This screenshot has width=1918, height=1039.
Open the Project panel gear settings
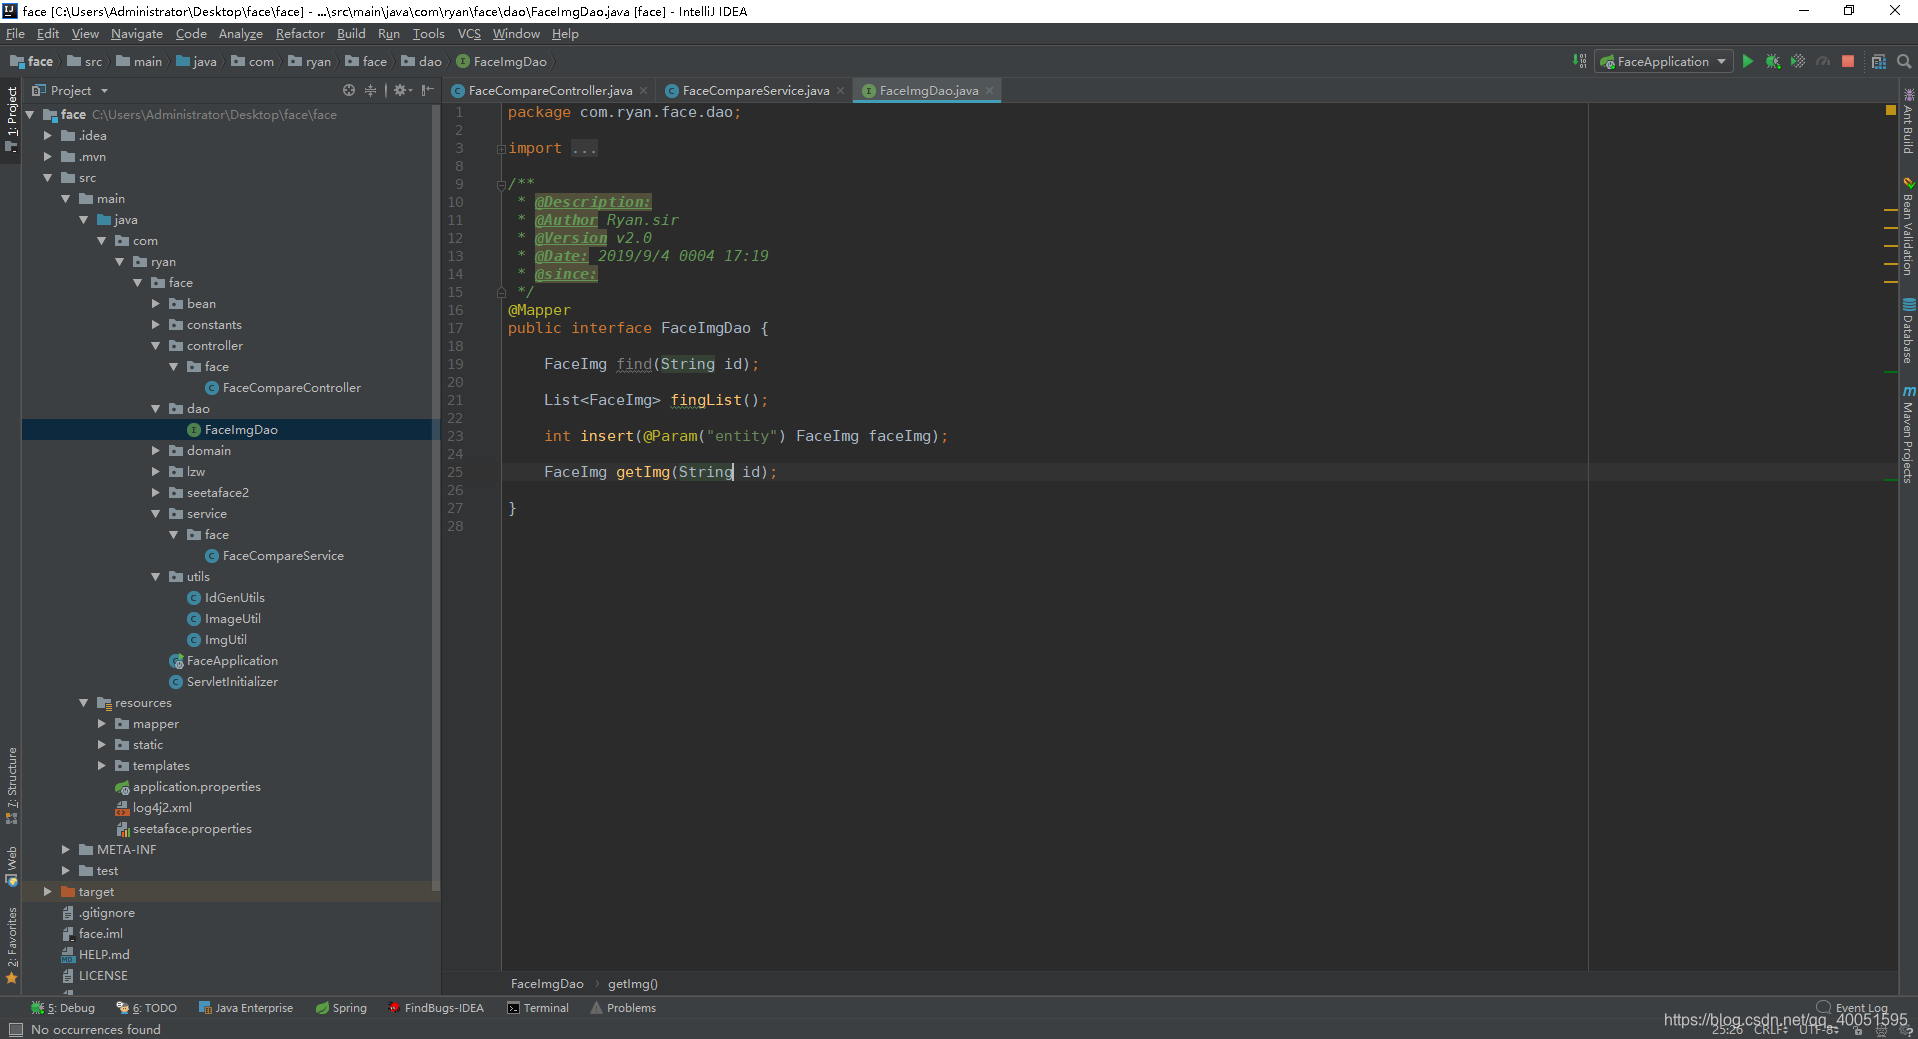pos(402,90)
